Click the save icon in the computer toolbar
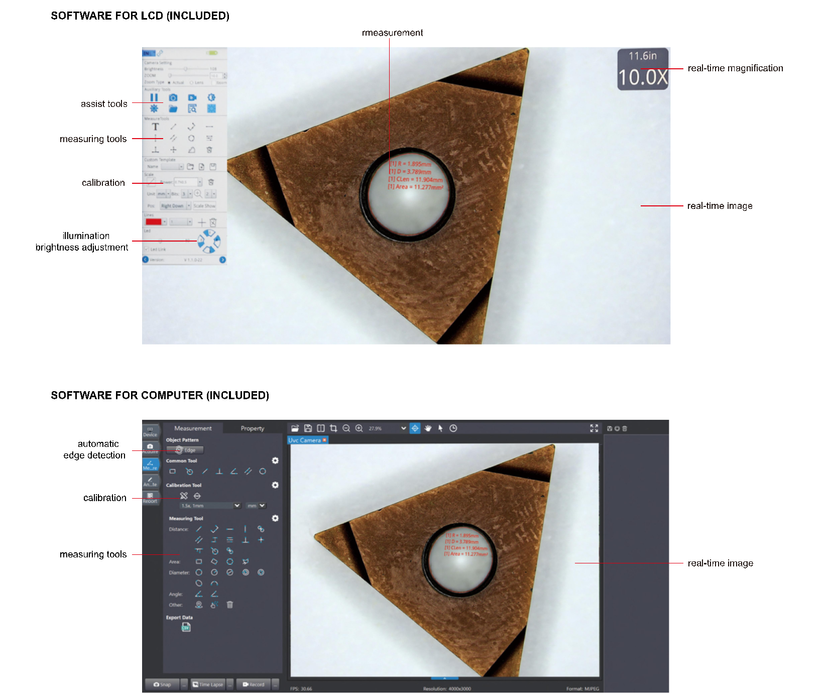The width and height of the screenshot is (830, 700). (x=308, y=428)
